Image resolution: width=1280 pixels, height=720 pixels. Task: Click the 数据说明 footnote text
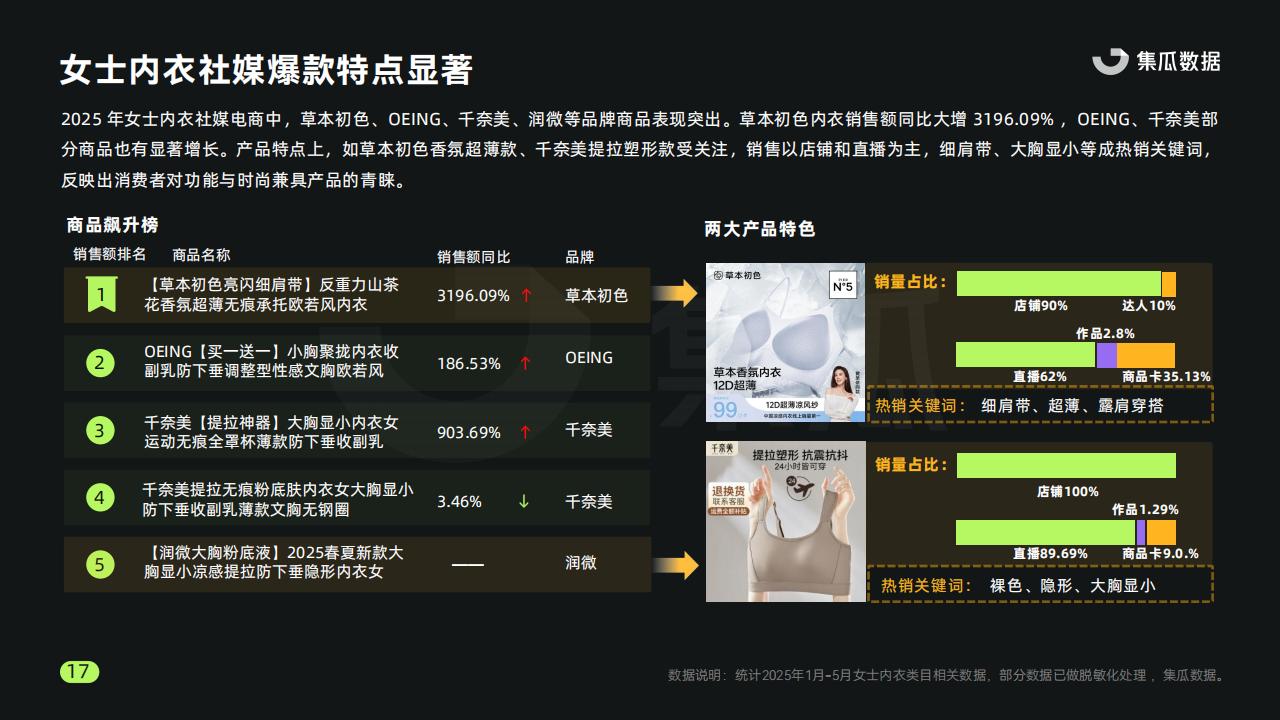[x=945, y=675]
